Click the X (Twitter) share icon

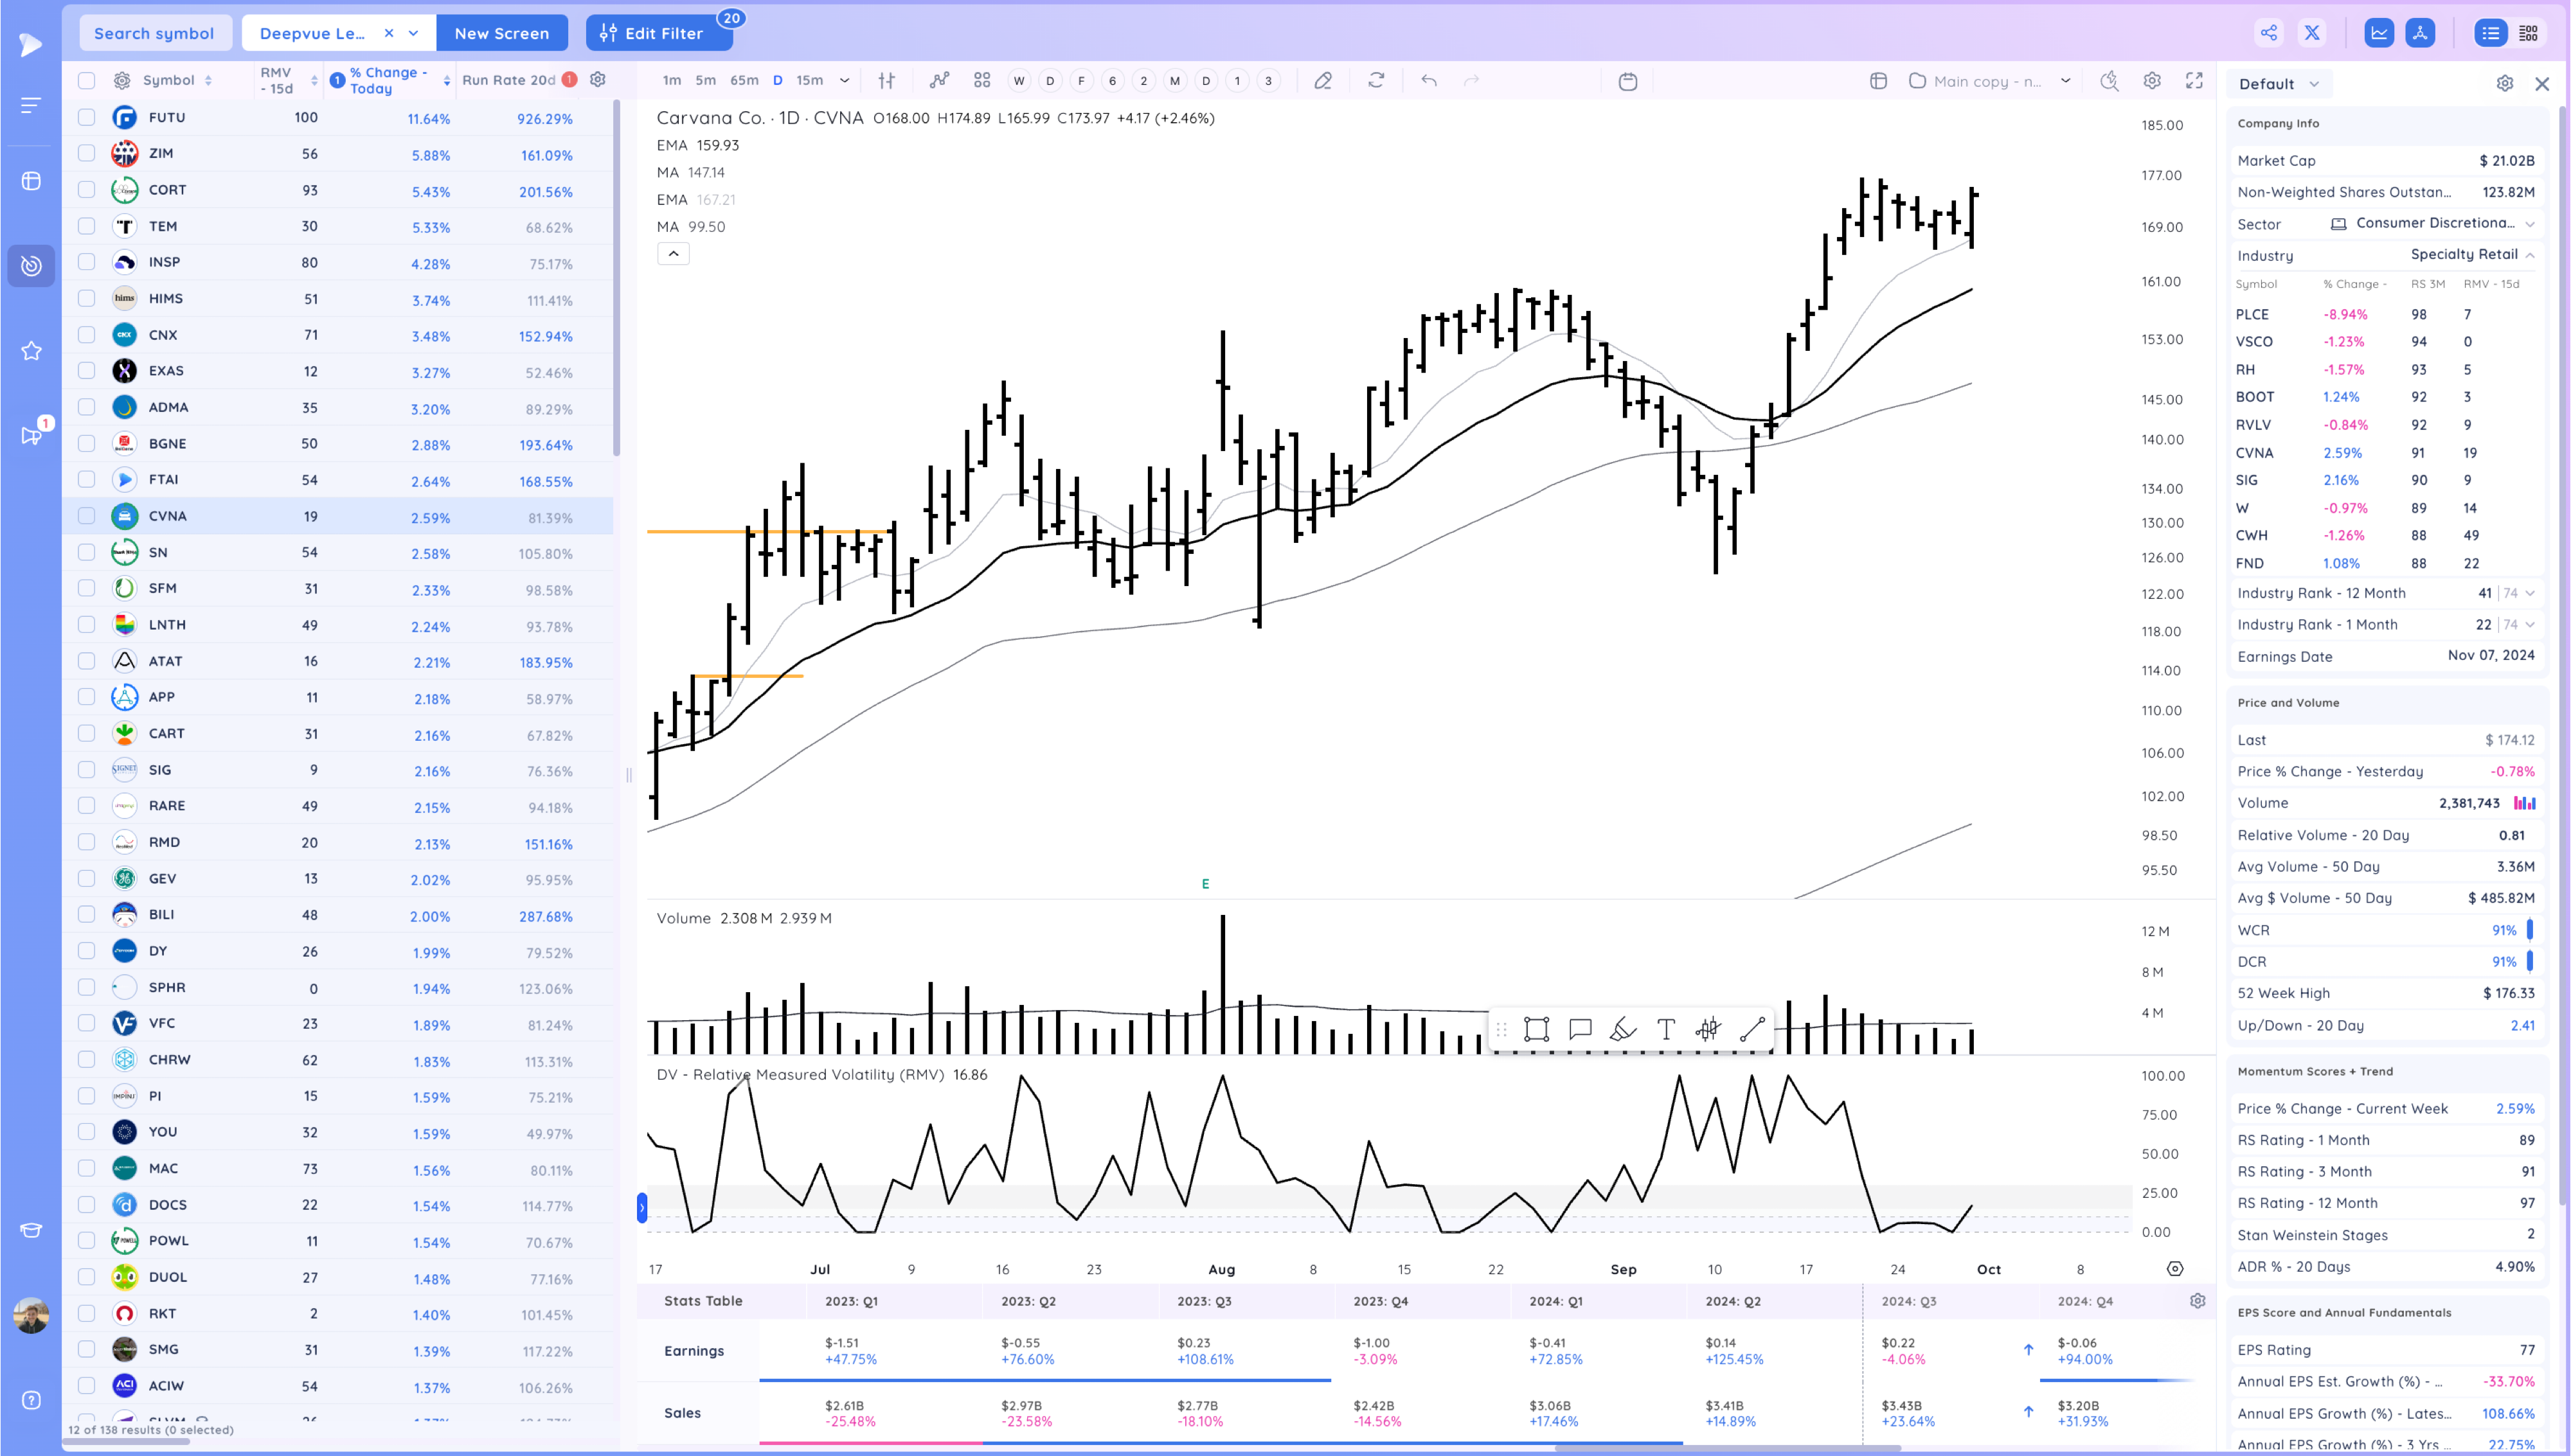(2312, 33)
